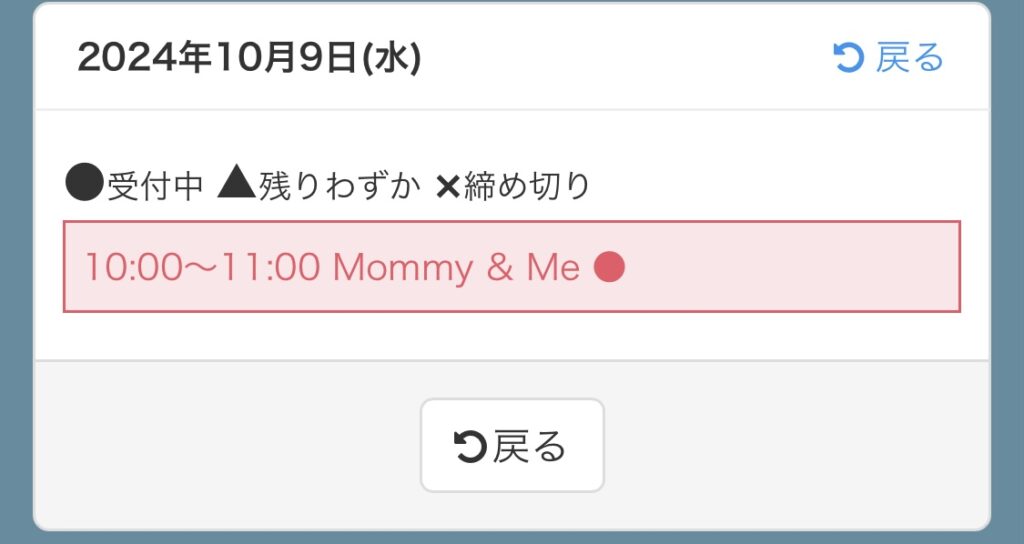Click the red availability circle in Mommy & Me slot
The height and width of the screenshot is (544, 1024).
click(609, 267)
